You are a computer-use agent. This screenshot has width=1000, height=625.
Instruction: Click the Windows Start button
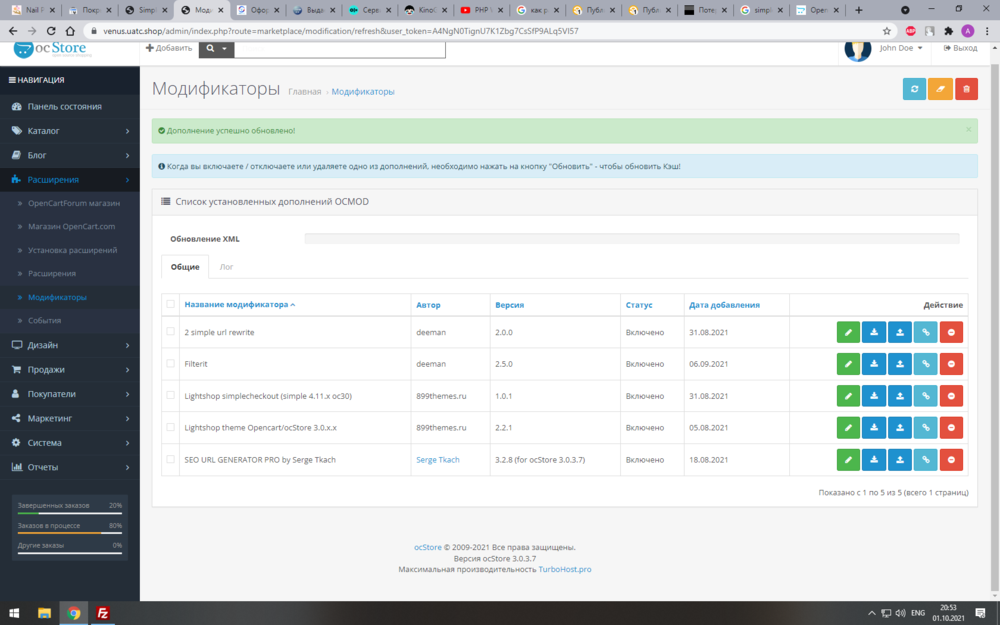pyautogui.click(x=14, y=613)
